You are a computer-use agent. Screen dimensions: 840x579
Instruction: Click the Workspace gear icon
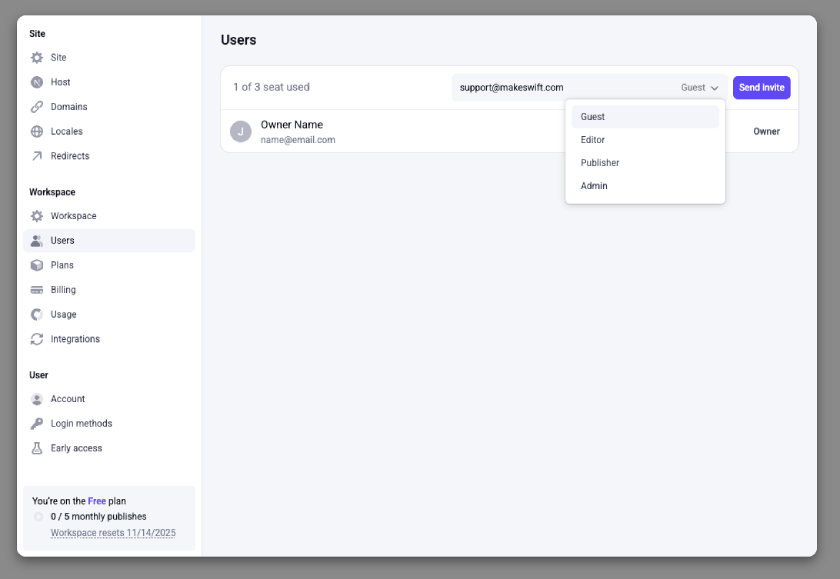38,215
